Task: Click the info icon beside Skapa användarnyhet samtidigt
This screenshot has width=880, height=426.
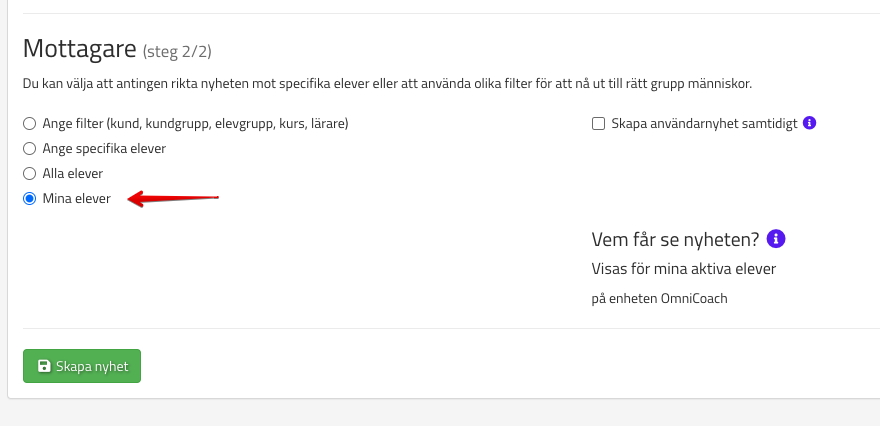Action: 810,124
